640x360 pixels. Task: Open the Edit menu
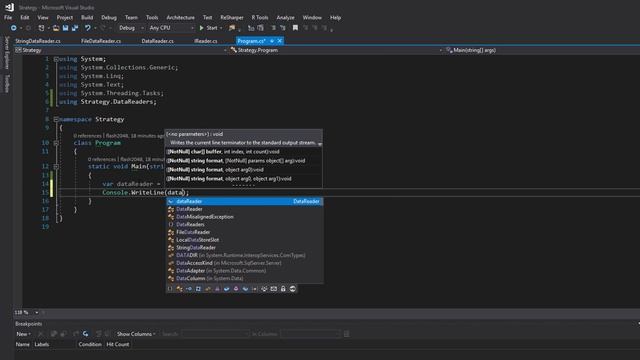(25, 18)
